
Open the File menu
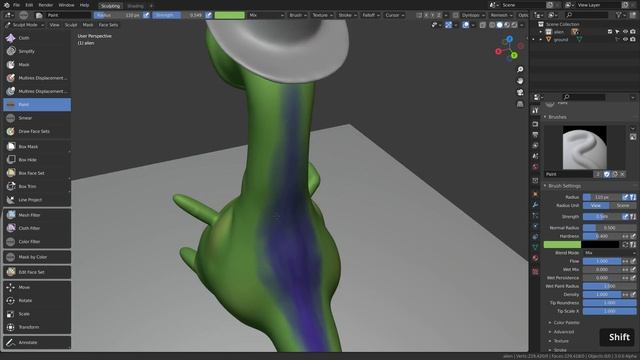tap(16, 5)
